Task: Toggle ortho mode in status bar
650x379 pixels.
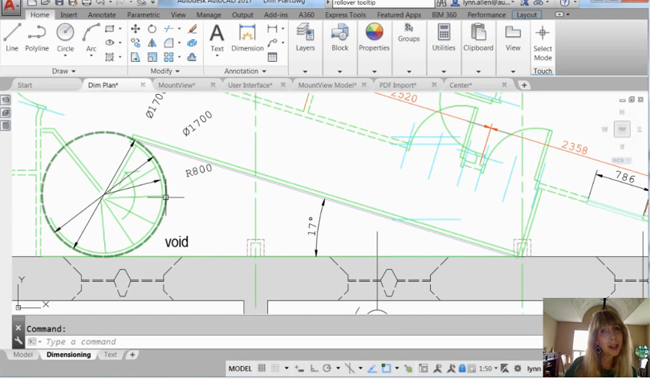Action: tap(314, 368)
